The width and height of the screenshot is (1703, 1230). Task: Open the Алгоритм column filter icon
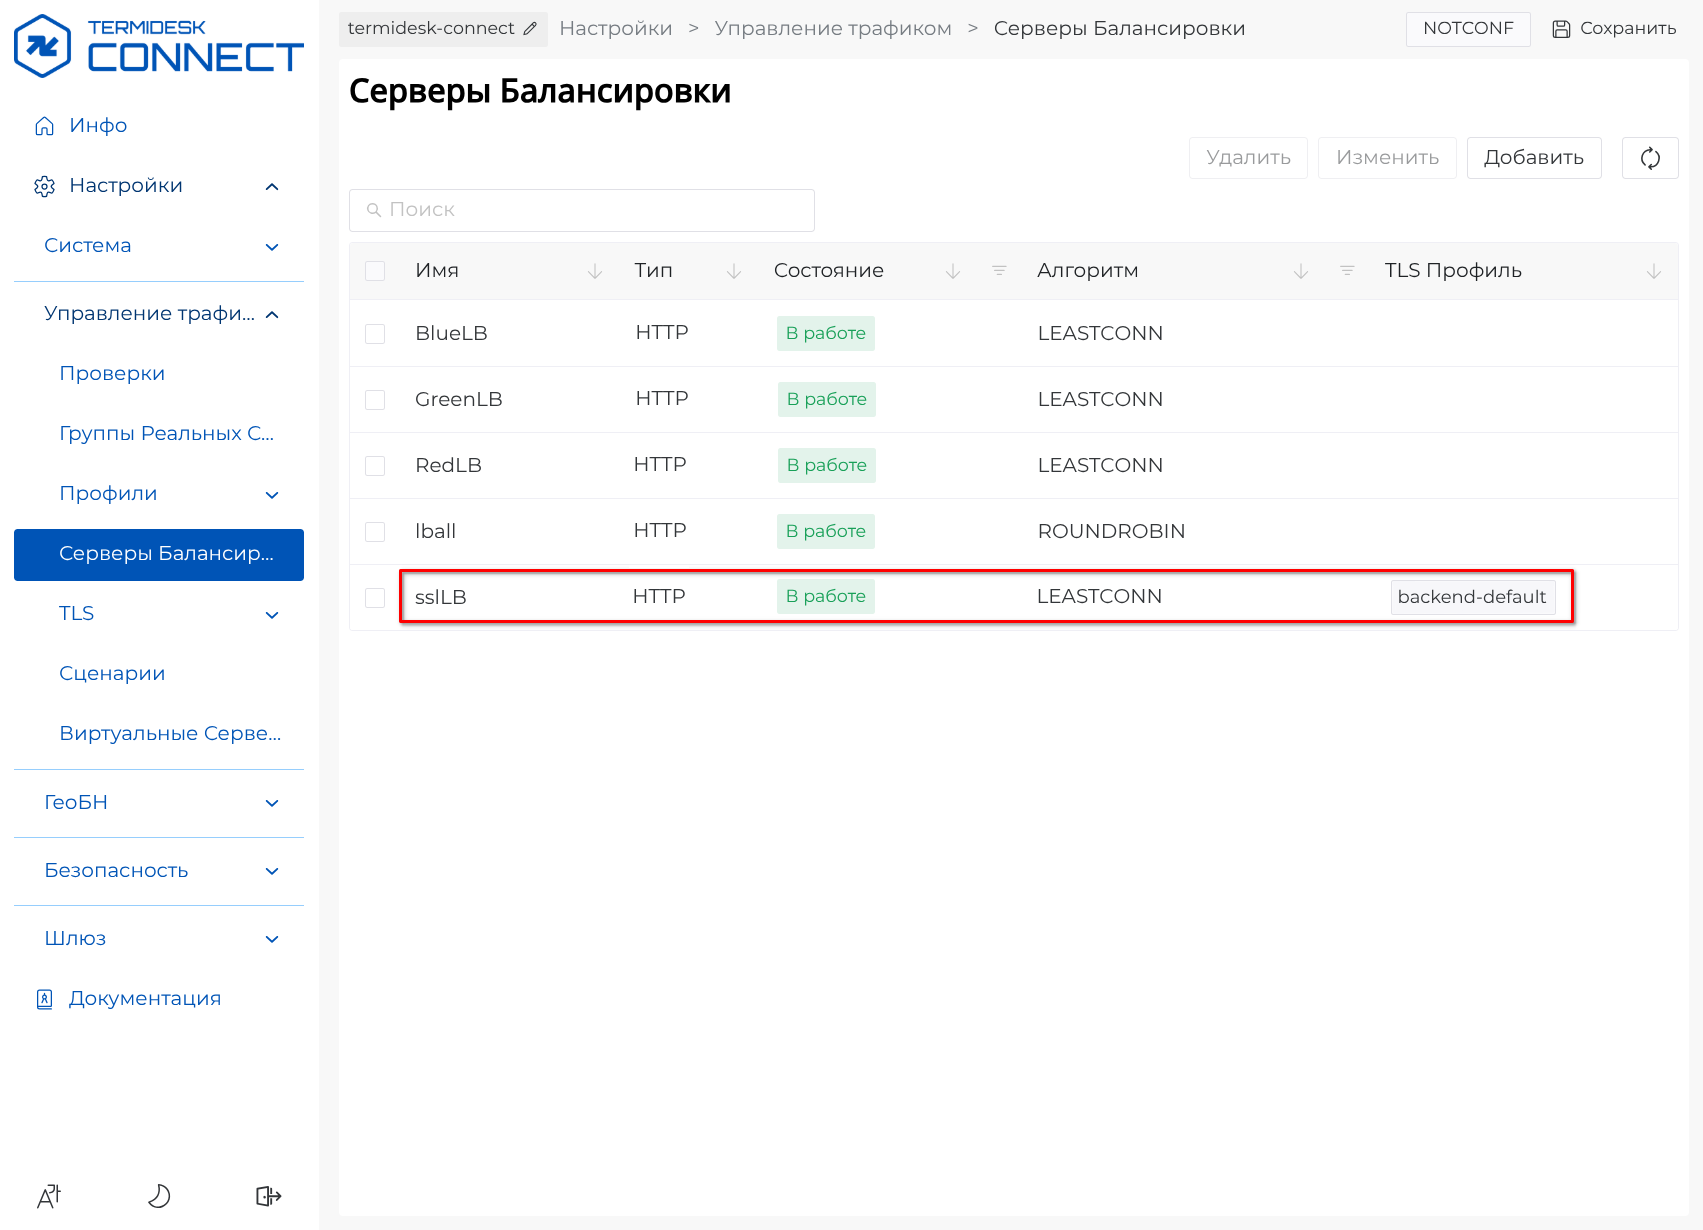point(1346,271)
